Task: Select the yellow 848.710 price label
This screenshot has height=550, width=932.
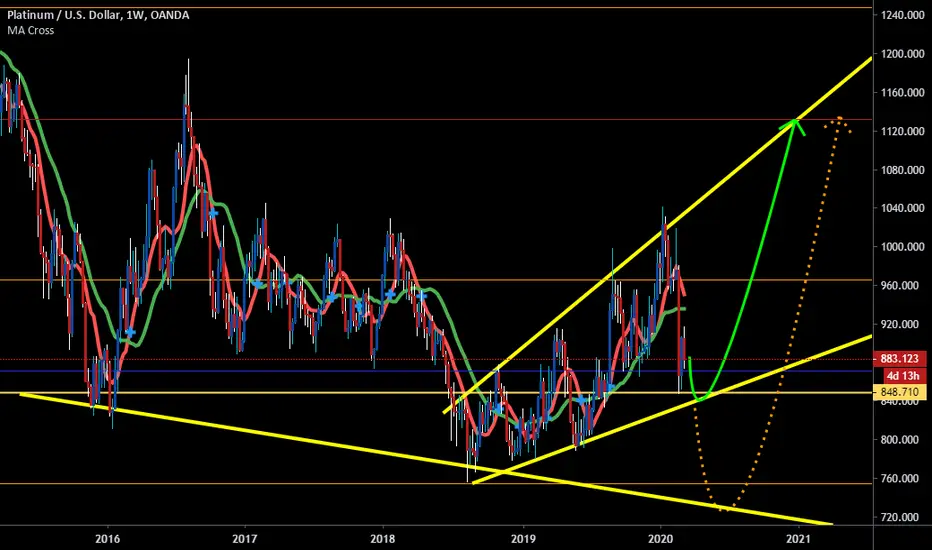Action: pyautogui.click(x=899, y=392)
